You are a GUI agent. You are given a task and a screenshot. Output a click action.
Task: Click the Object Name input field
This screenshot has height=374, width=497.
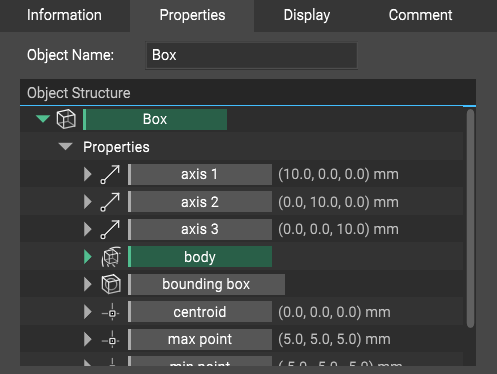coord(252,55)
